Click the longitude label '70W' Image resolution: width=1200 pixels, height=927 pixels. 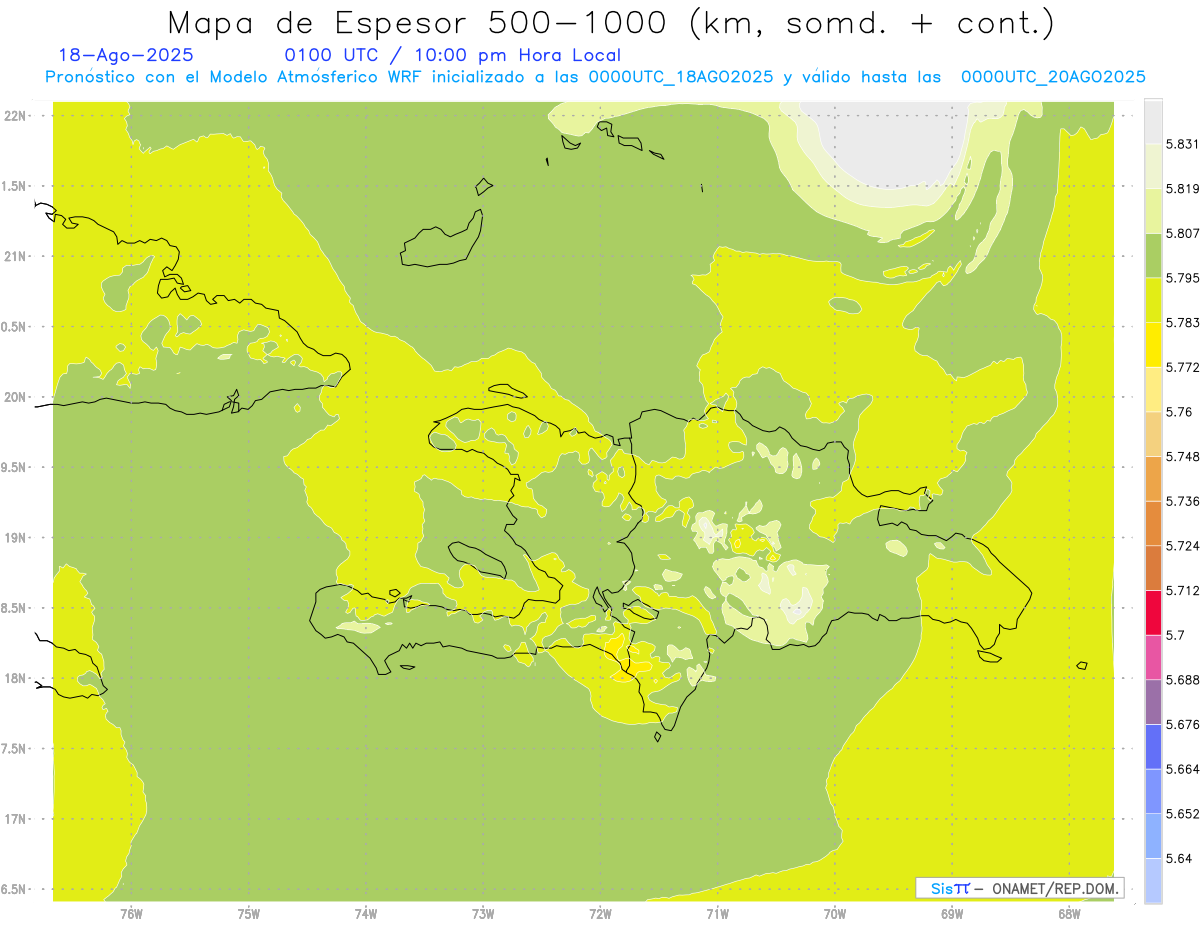coord(835,914)
